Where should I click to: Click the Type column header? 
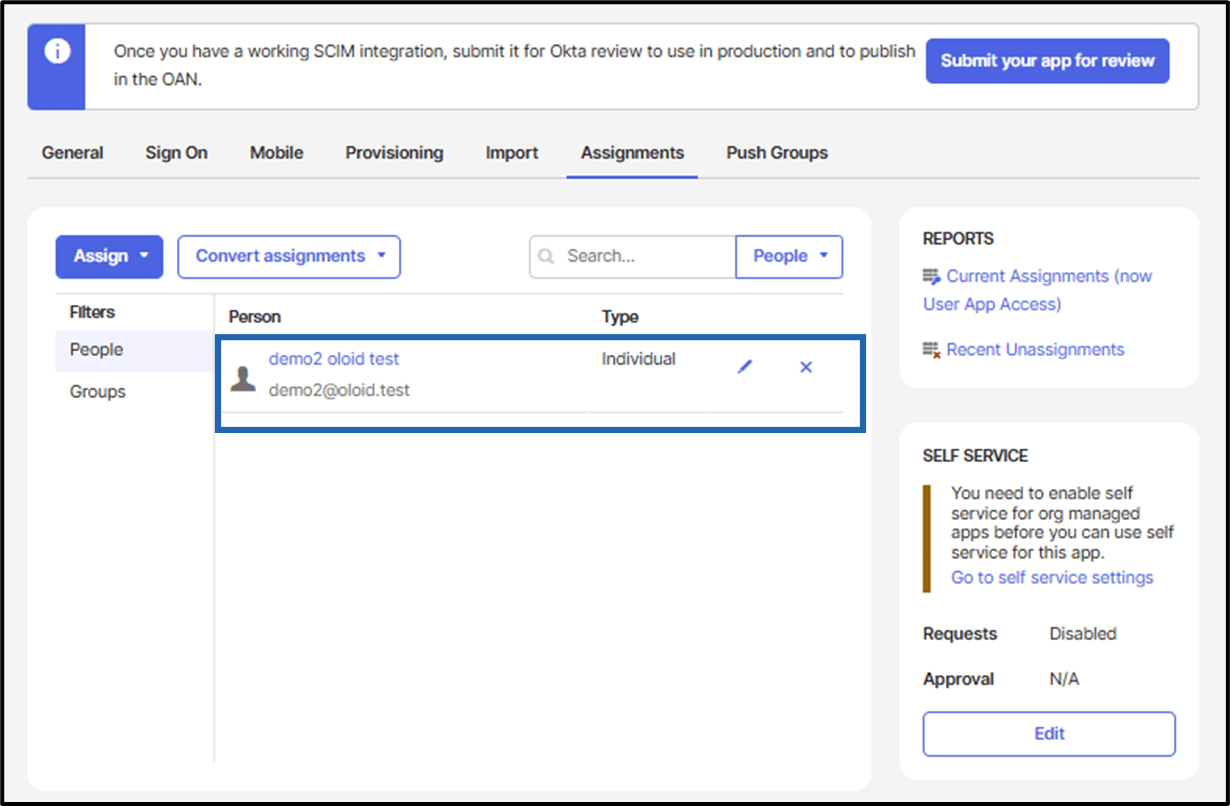pyautogui.click(x=620, y=317)
